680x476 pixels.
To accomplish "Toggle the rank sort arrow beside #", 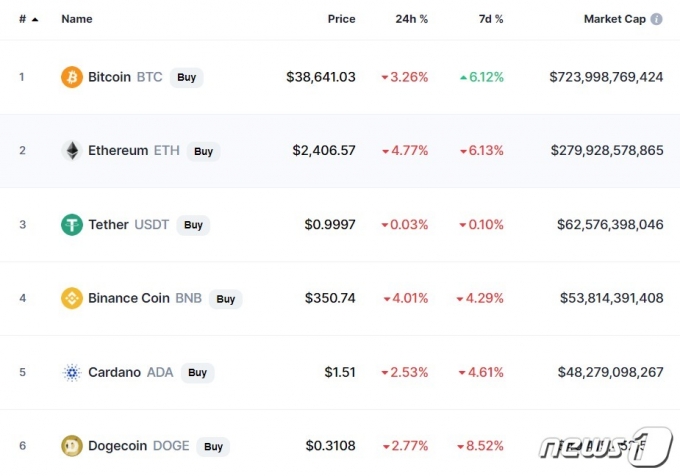I will pos(35,20).
